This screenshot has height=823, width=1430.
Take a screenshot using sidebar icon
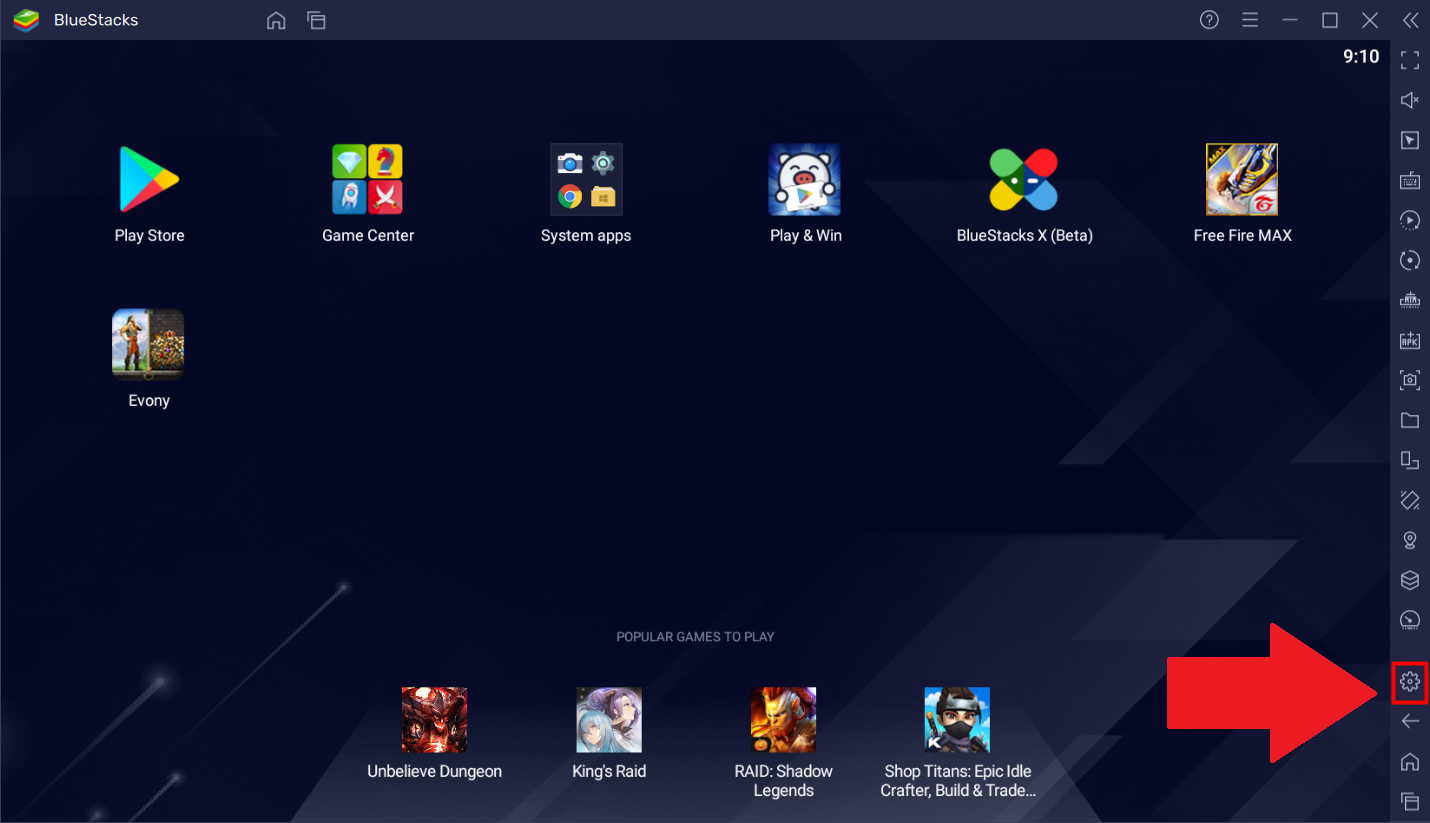coord(1410,380)
